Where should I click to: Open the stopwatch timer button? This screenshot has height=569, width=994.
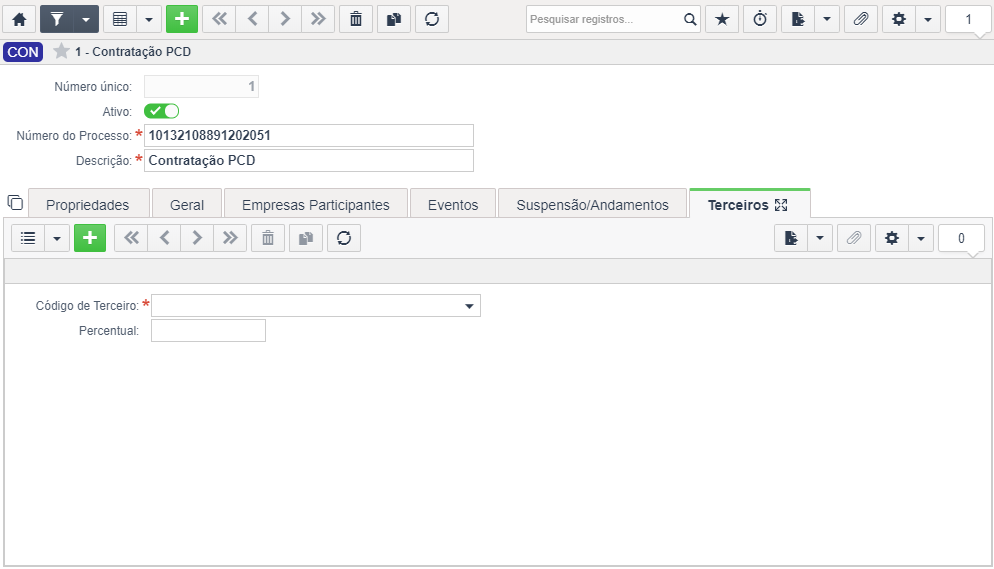click(x=760, y=19)
